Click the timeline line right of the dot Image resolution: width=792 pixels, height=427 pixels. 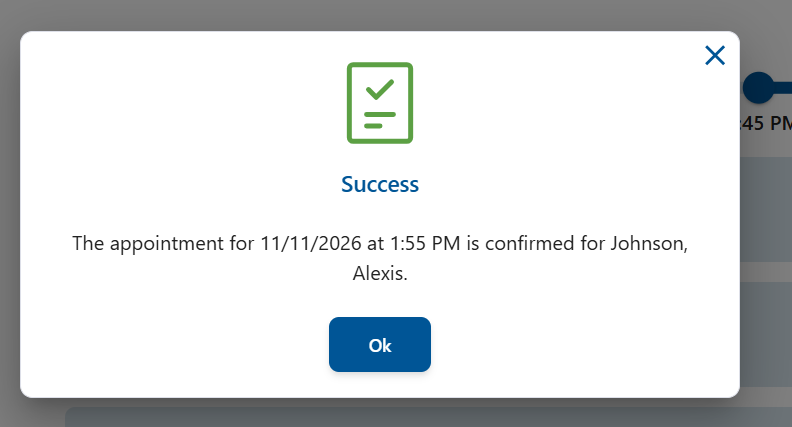click(x=783, y=88)
